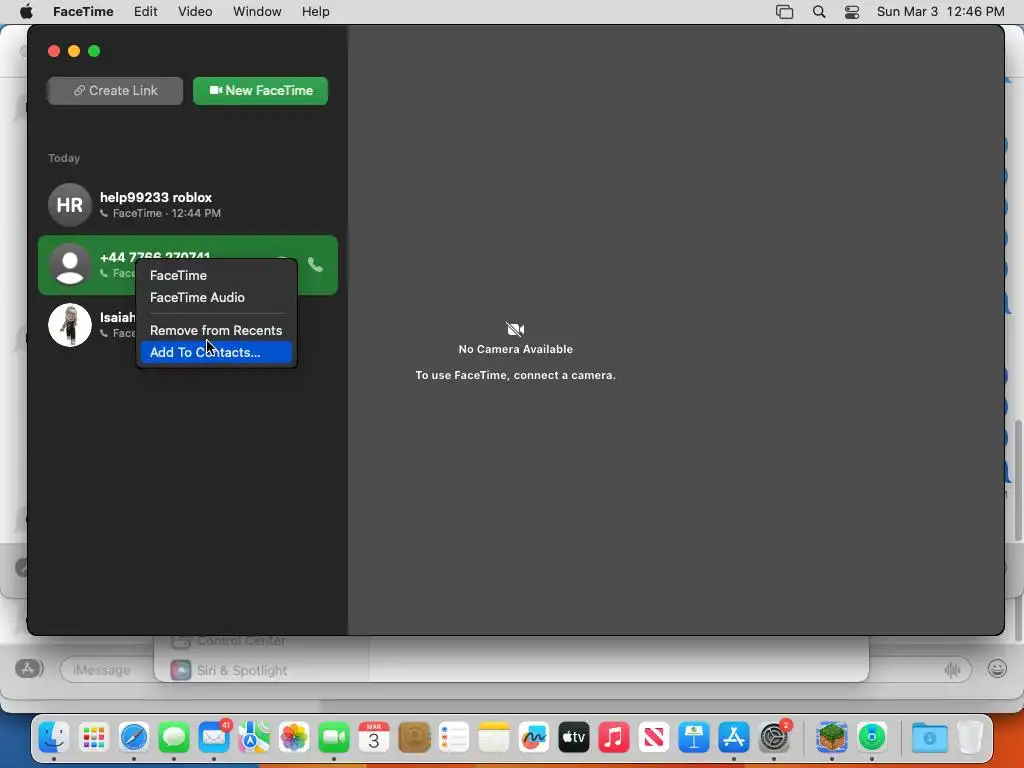Click the Create Link button
Image resolution: width=1024 pixels, height=768 pixels.
coord(115,91)
